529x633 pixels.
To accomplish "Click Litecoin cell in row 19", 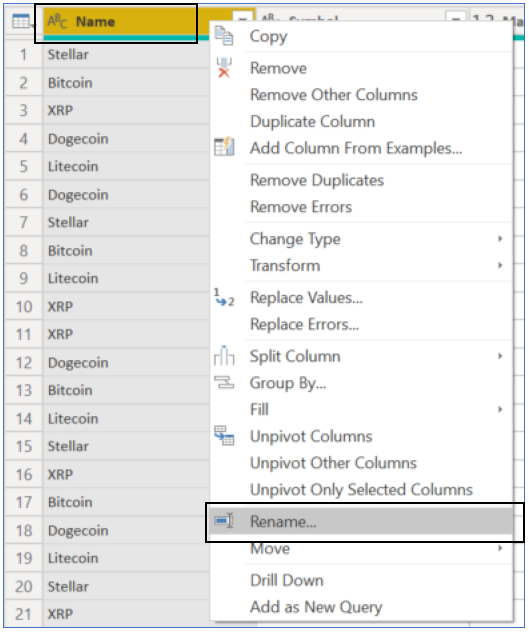I will pos(126,558).
